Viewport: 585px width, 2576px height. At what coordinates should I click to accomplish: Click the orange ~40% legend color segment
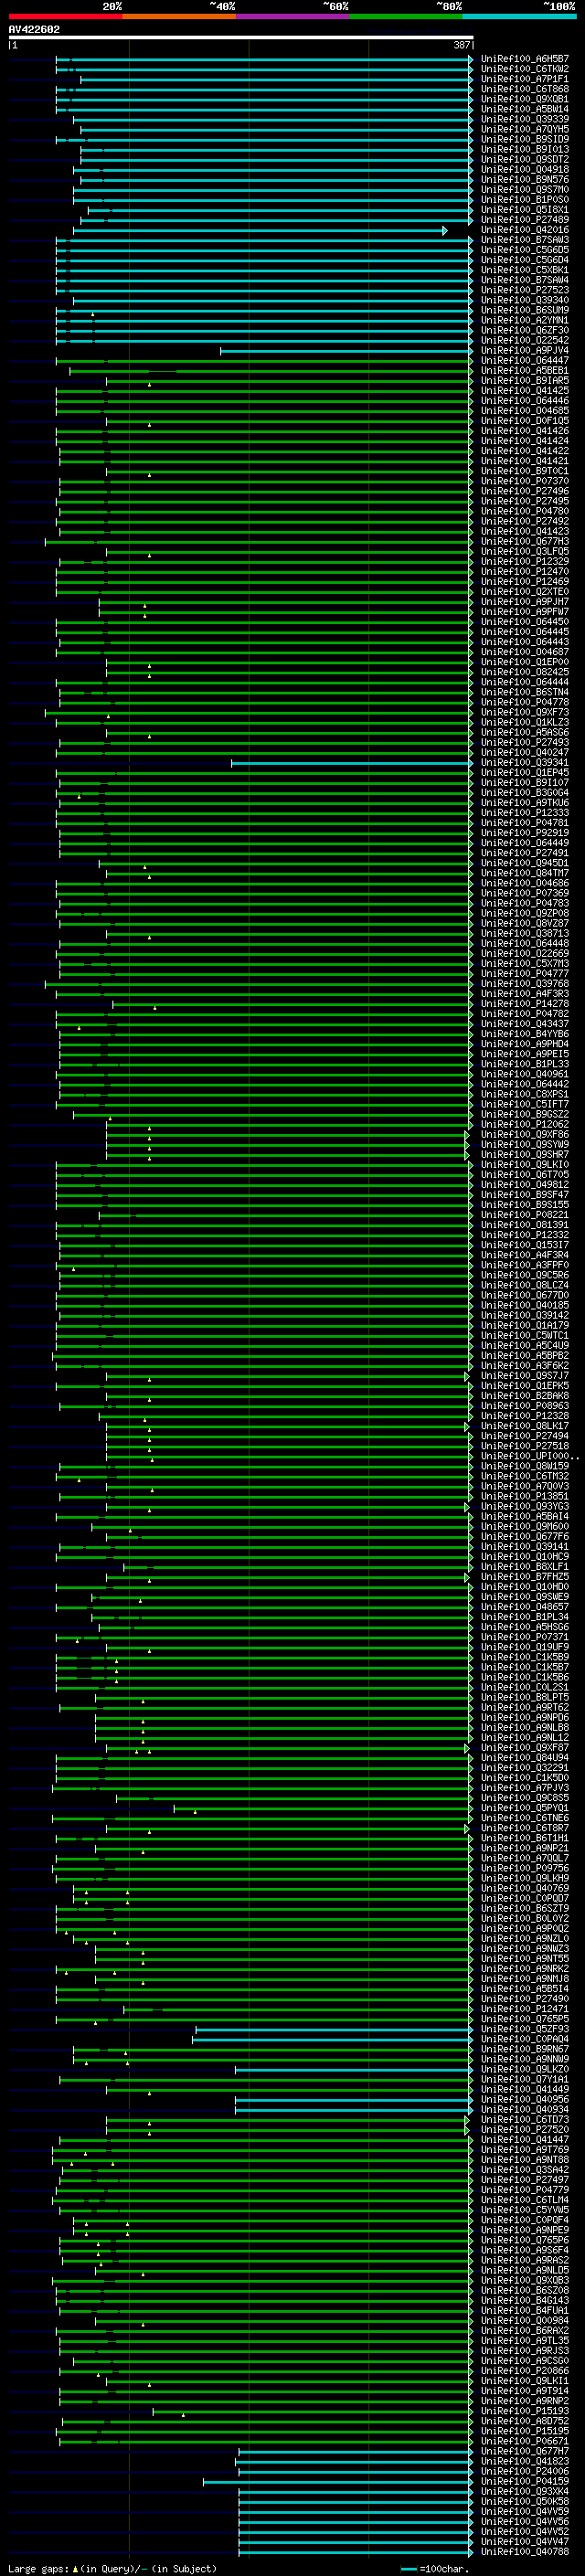179,16
